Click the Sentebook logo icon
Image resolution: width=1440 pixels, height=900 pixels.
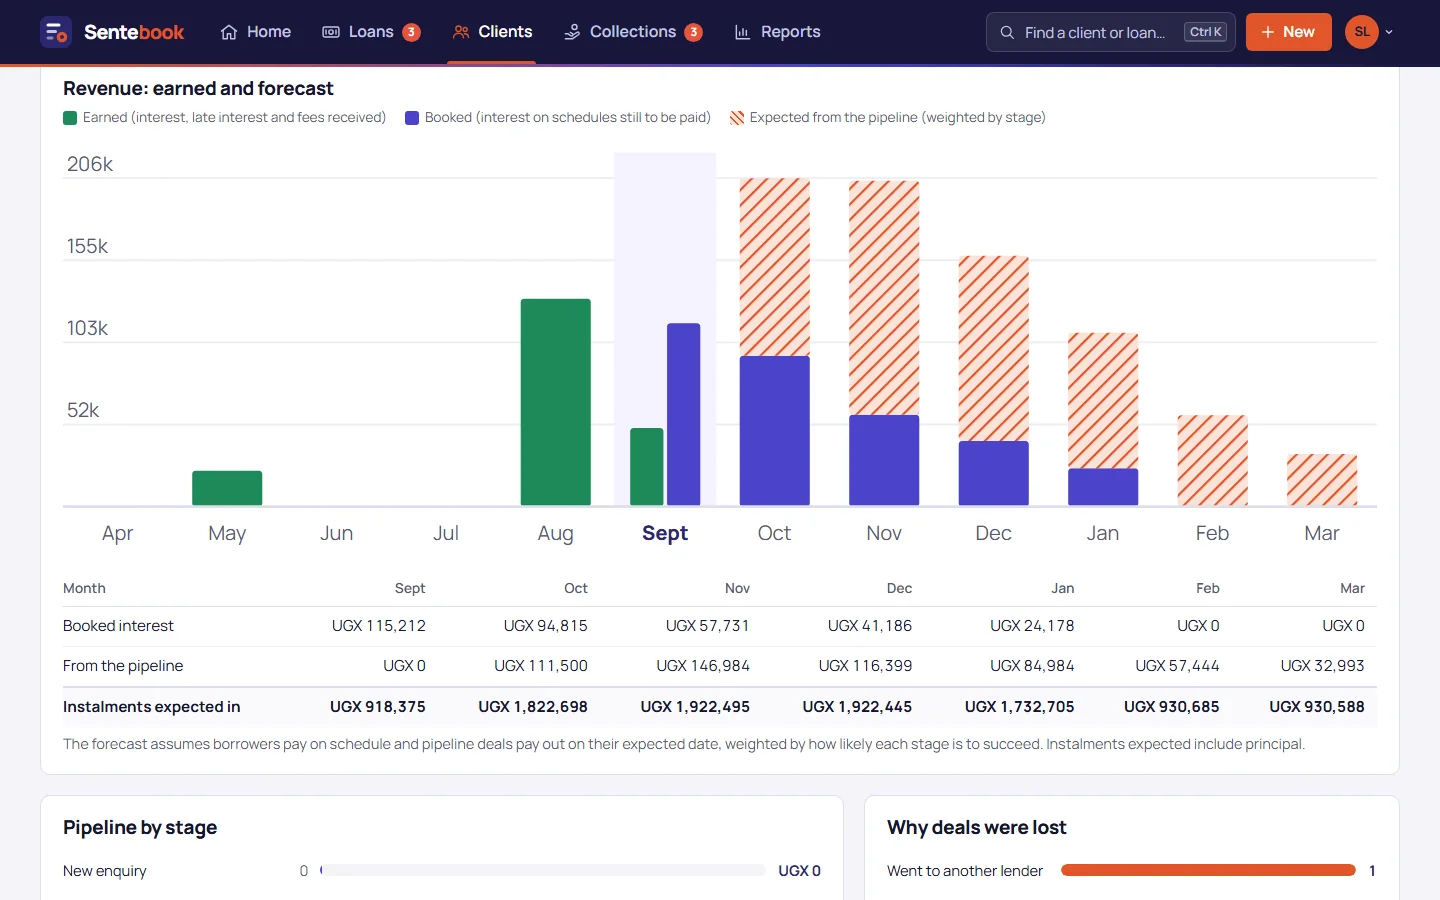pyautogui.click(x=56, y=32)
